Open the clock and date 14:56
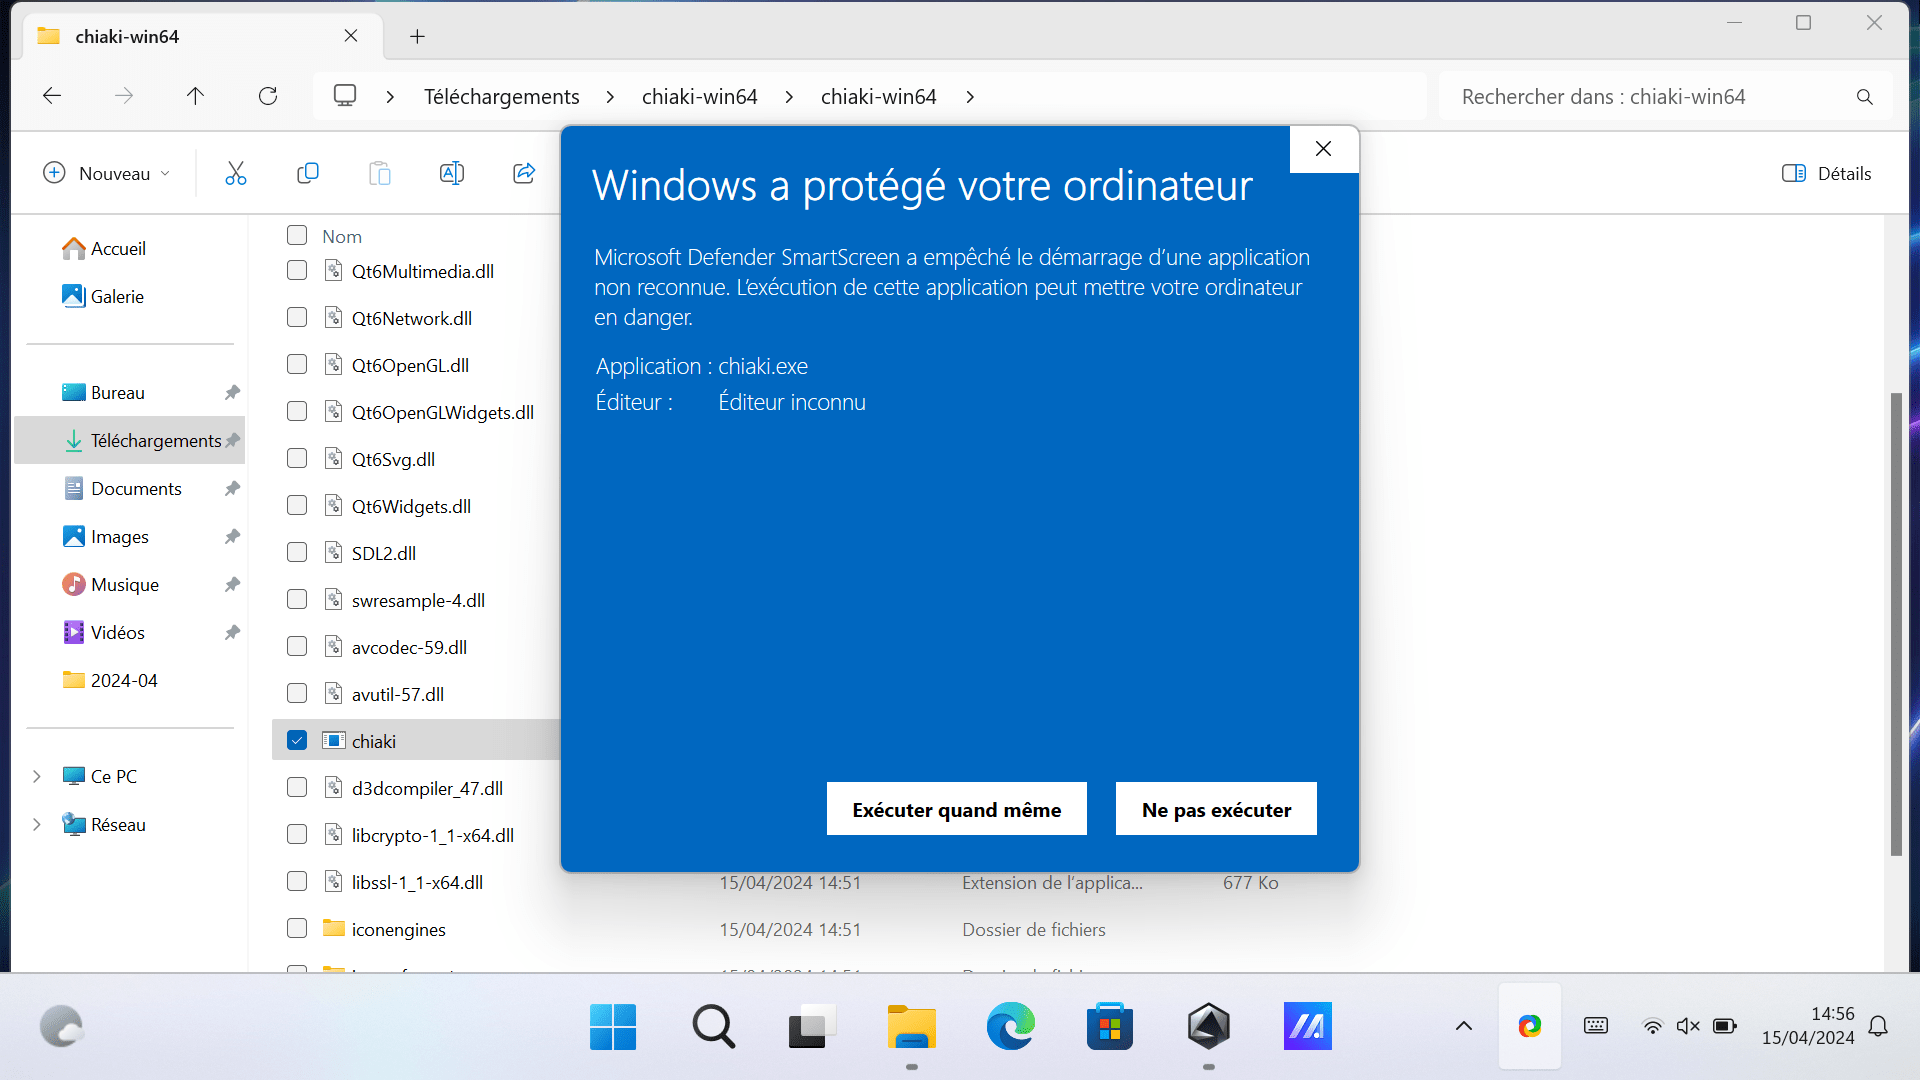The height and width of the screenshot is (1080, 1920). pyautogui.click(x=1807, y=1026)
